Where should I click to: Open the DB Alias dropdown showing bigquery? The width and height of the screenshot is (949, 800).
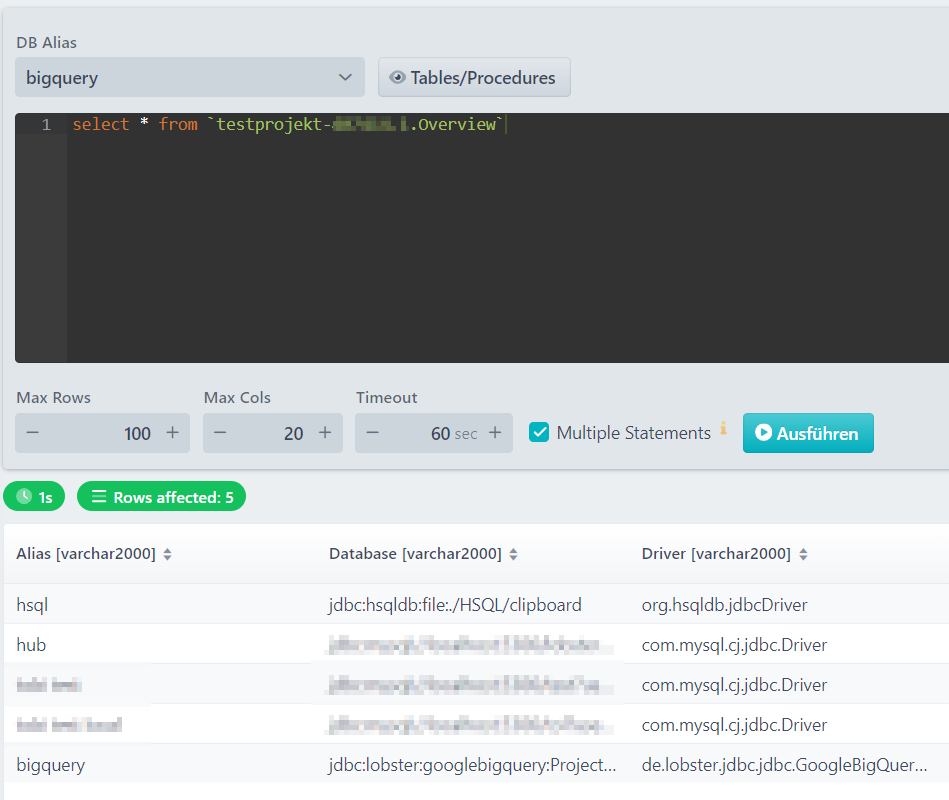(x=189, y=77)
